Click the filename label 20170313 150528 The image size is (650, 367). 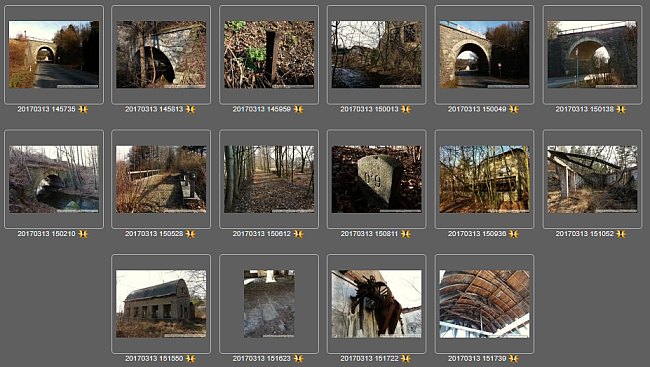(x=154, y=234)
